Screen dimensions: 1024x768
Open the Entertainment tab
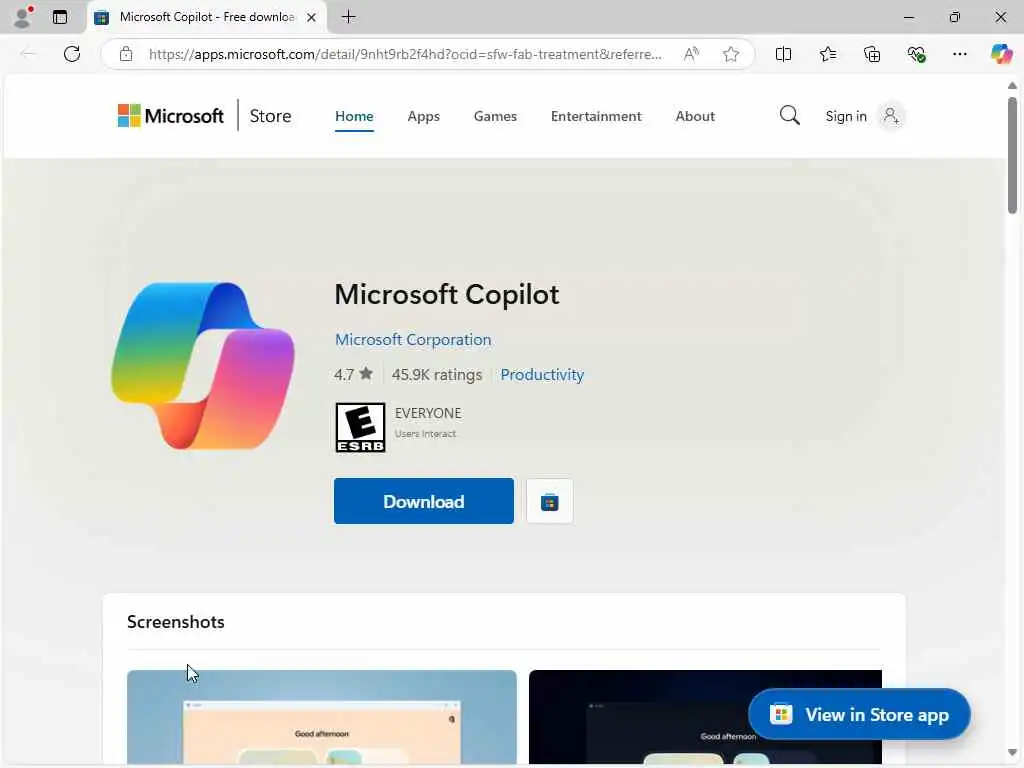(x=596, y=116)
